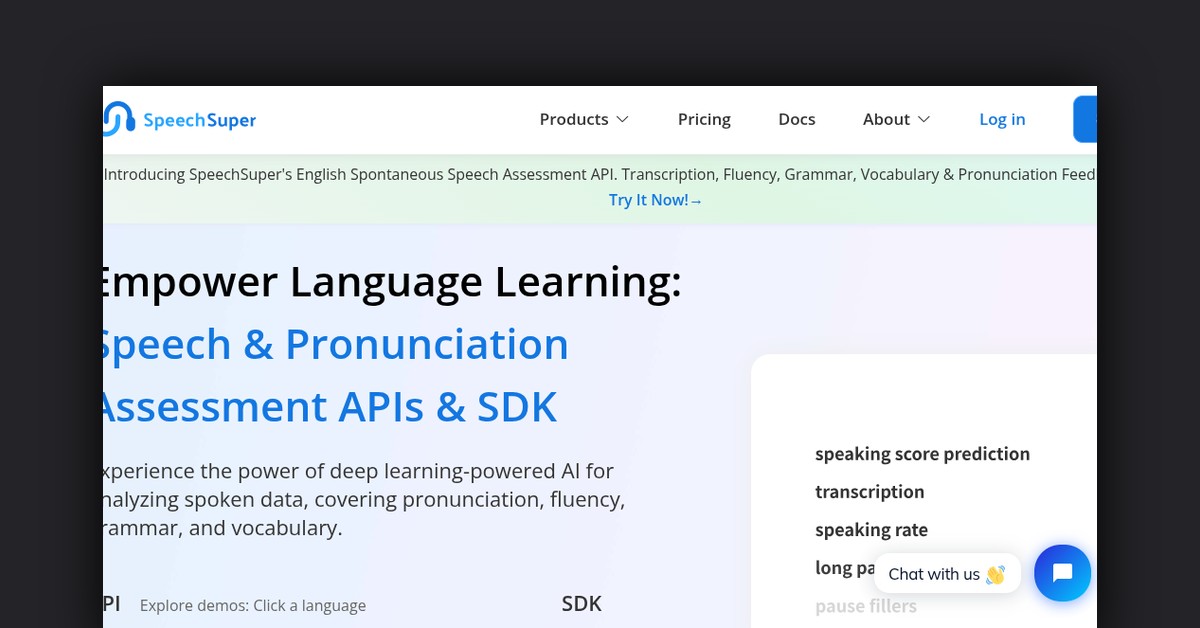Open the round blue chat launcher icon
Image resolution: width=1200 pixels, height=628 pixels.
(1062, 573)
